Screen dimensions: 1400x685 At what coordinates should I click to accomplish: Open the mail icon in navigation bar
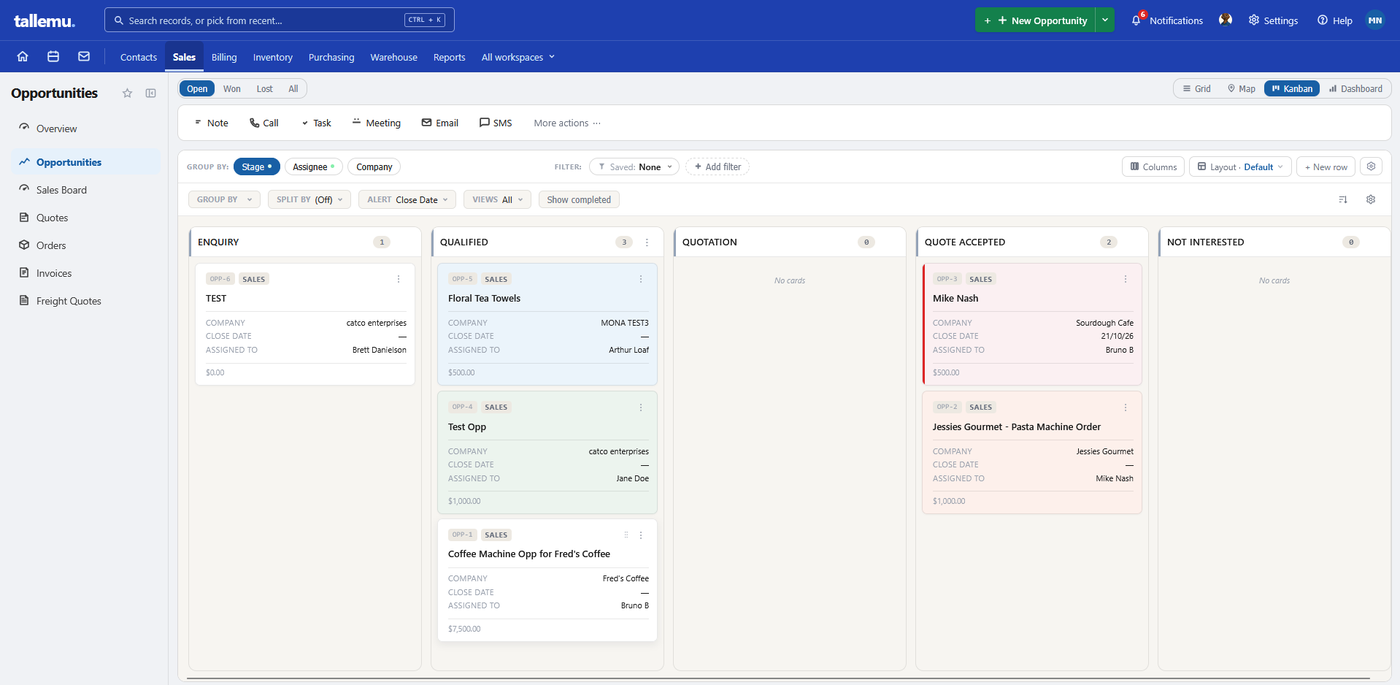coord(84,57)
